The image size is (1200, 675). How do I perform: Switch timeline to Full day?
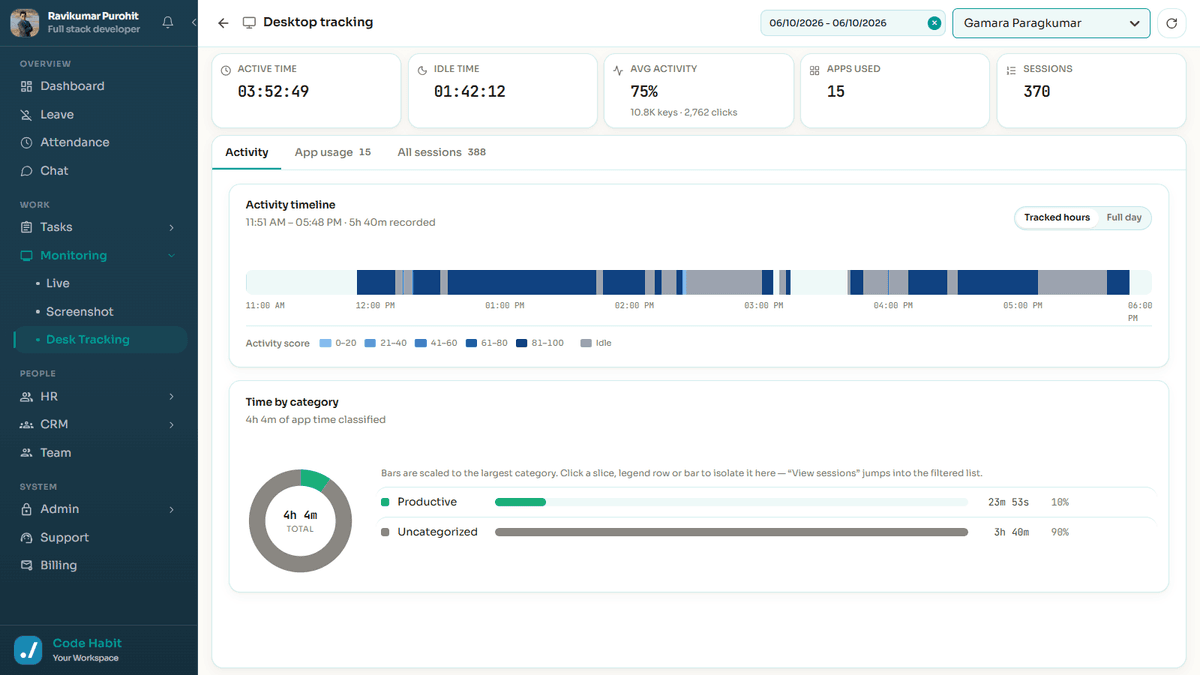[1124, 218]
